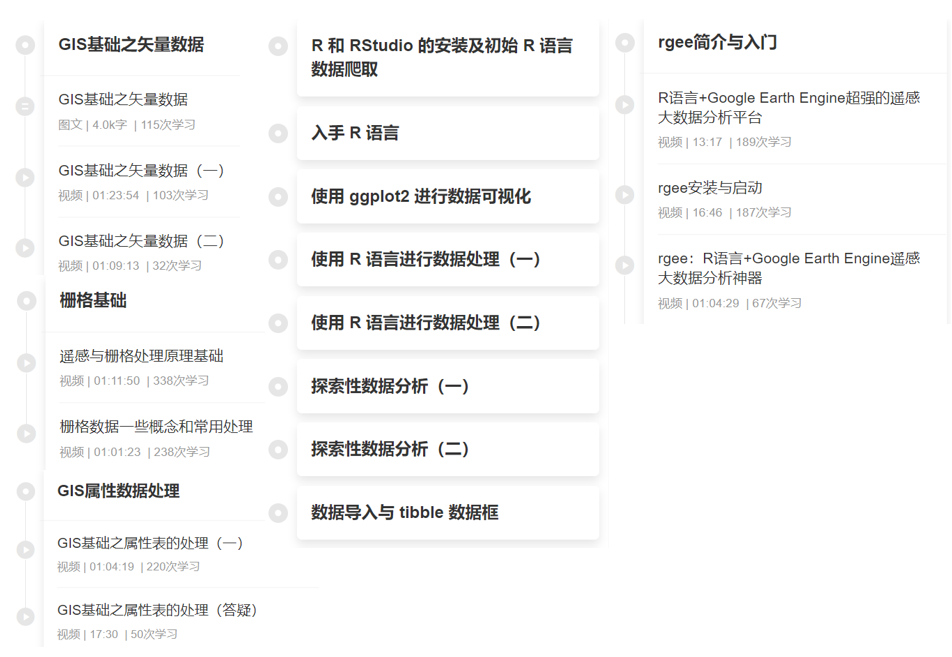Viewport: 952px width, 657px height.
Task: Expand the 数据导入与 tibble 数据框 chapter
Action: coord(447,513)
